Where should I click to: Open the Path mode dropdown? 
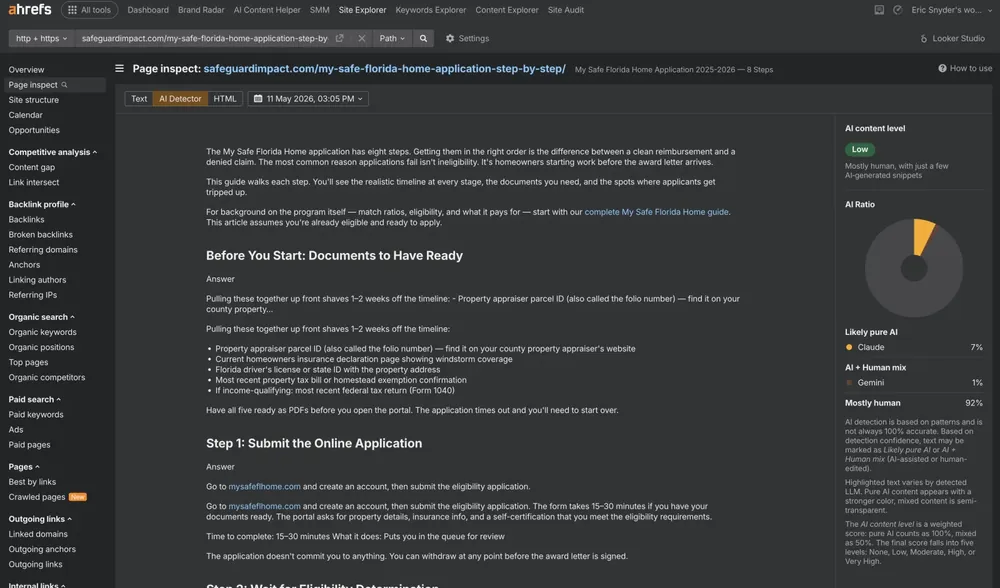pyautogui.click(x=392, y=38)
